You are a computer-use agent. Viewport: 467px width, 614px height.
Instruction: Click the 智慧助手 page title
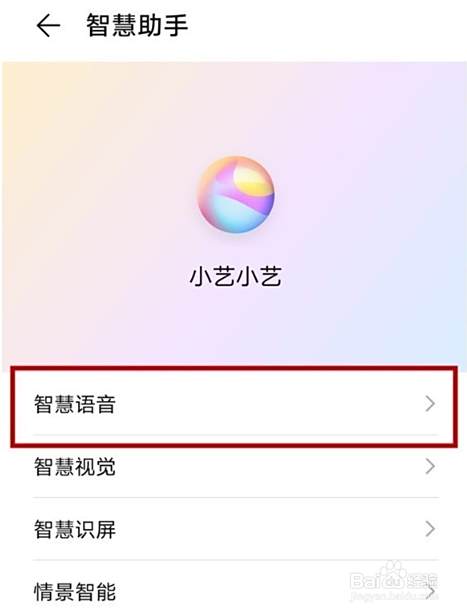click(137, 25)
